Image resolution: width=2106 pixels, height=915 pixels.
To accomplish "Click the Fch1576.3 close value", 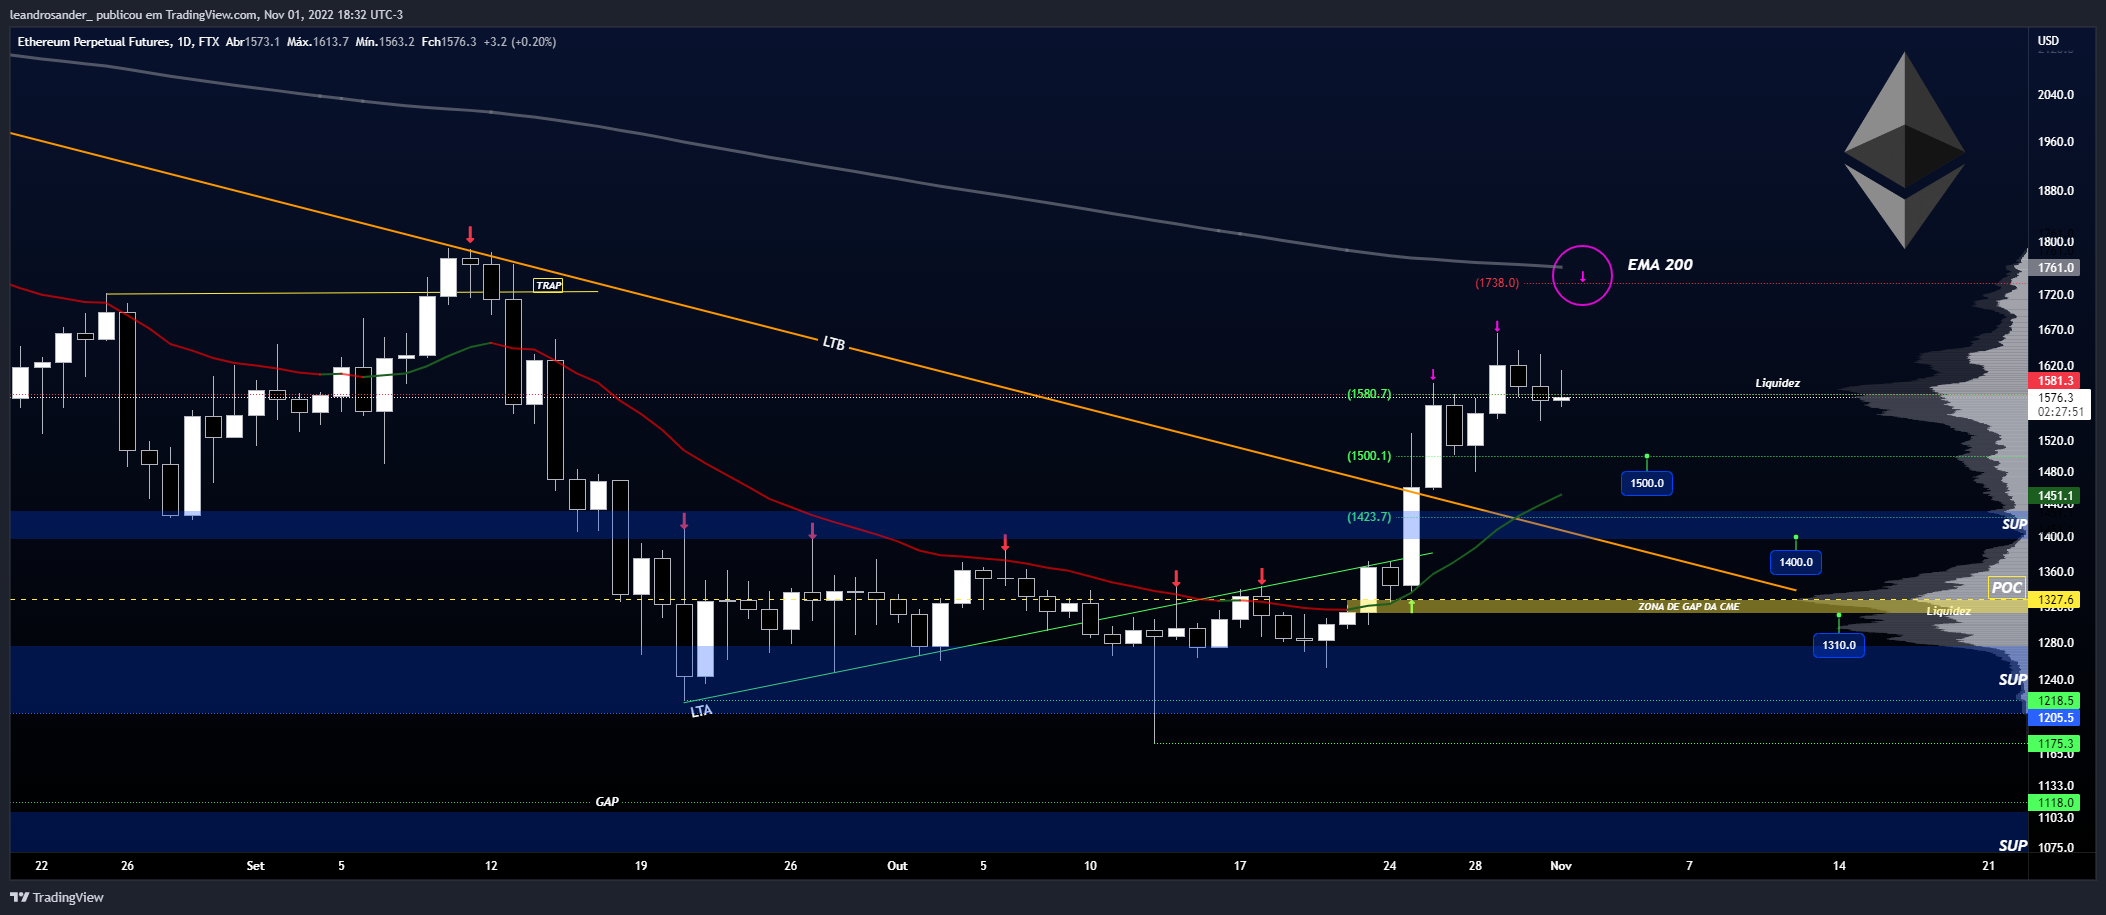I will [x=449, y=42].
